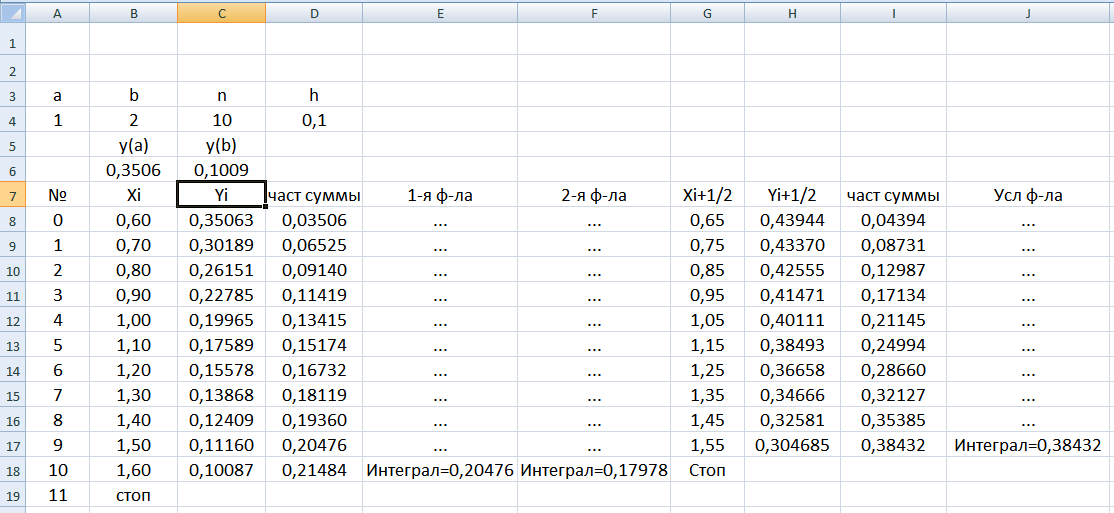Image resolution: width=1114 pixels, height=513 pixels.
Task: Click the Xi+1/2 header cell
Action: tap(708, 195)
